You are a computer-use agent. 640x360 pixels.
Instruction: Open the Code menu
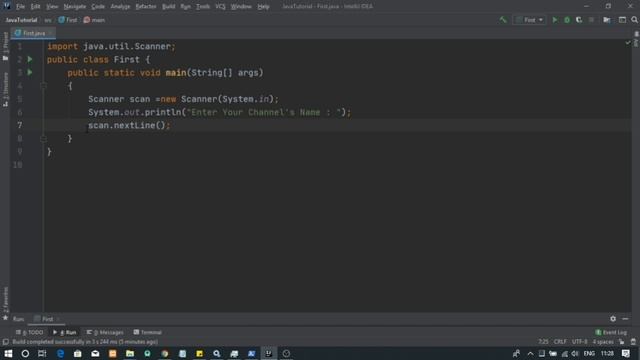98,7
